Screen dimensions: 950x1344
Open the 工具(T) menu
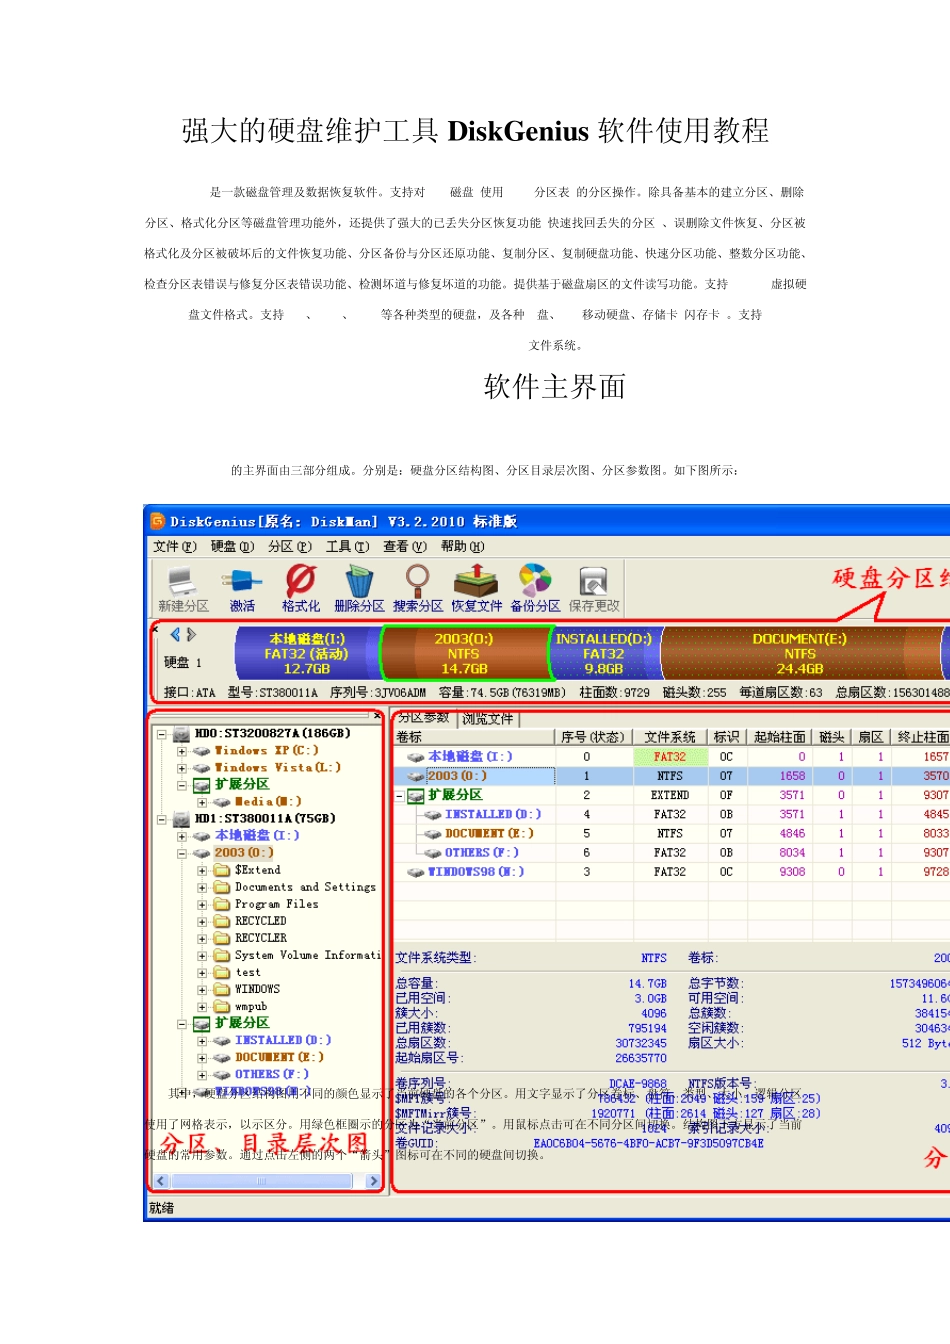pyautogui.click(x=347, y=546)
